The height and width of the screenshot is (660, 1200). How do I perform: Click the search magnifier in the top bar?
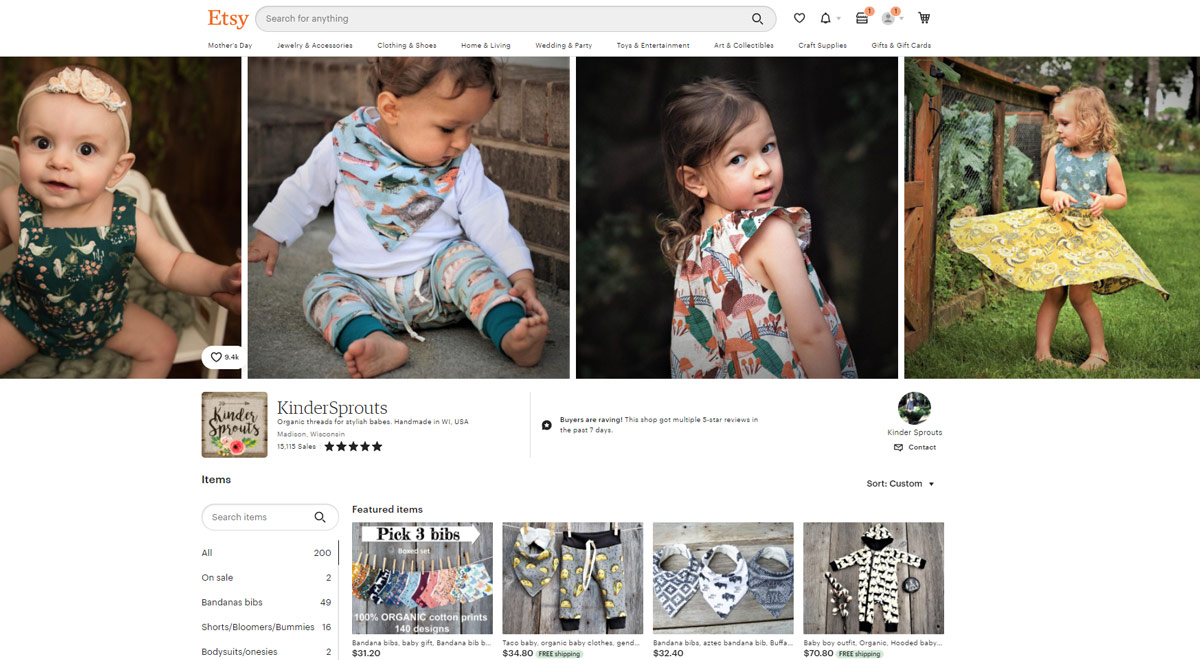(757, 18)
